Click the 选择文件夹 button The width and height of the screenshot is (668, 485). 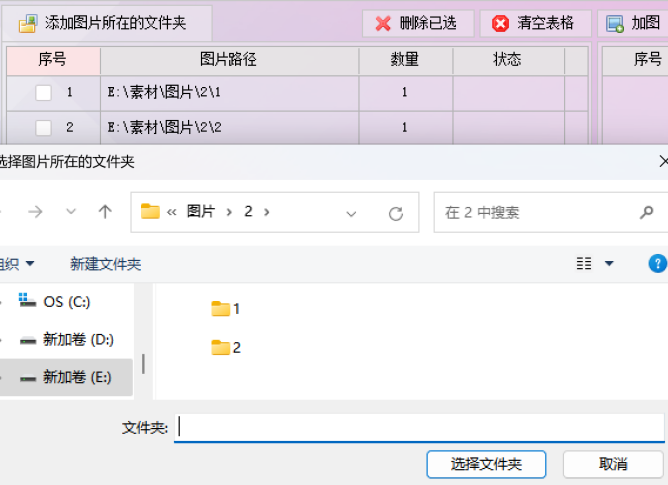(x=486, y=464)
